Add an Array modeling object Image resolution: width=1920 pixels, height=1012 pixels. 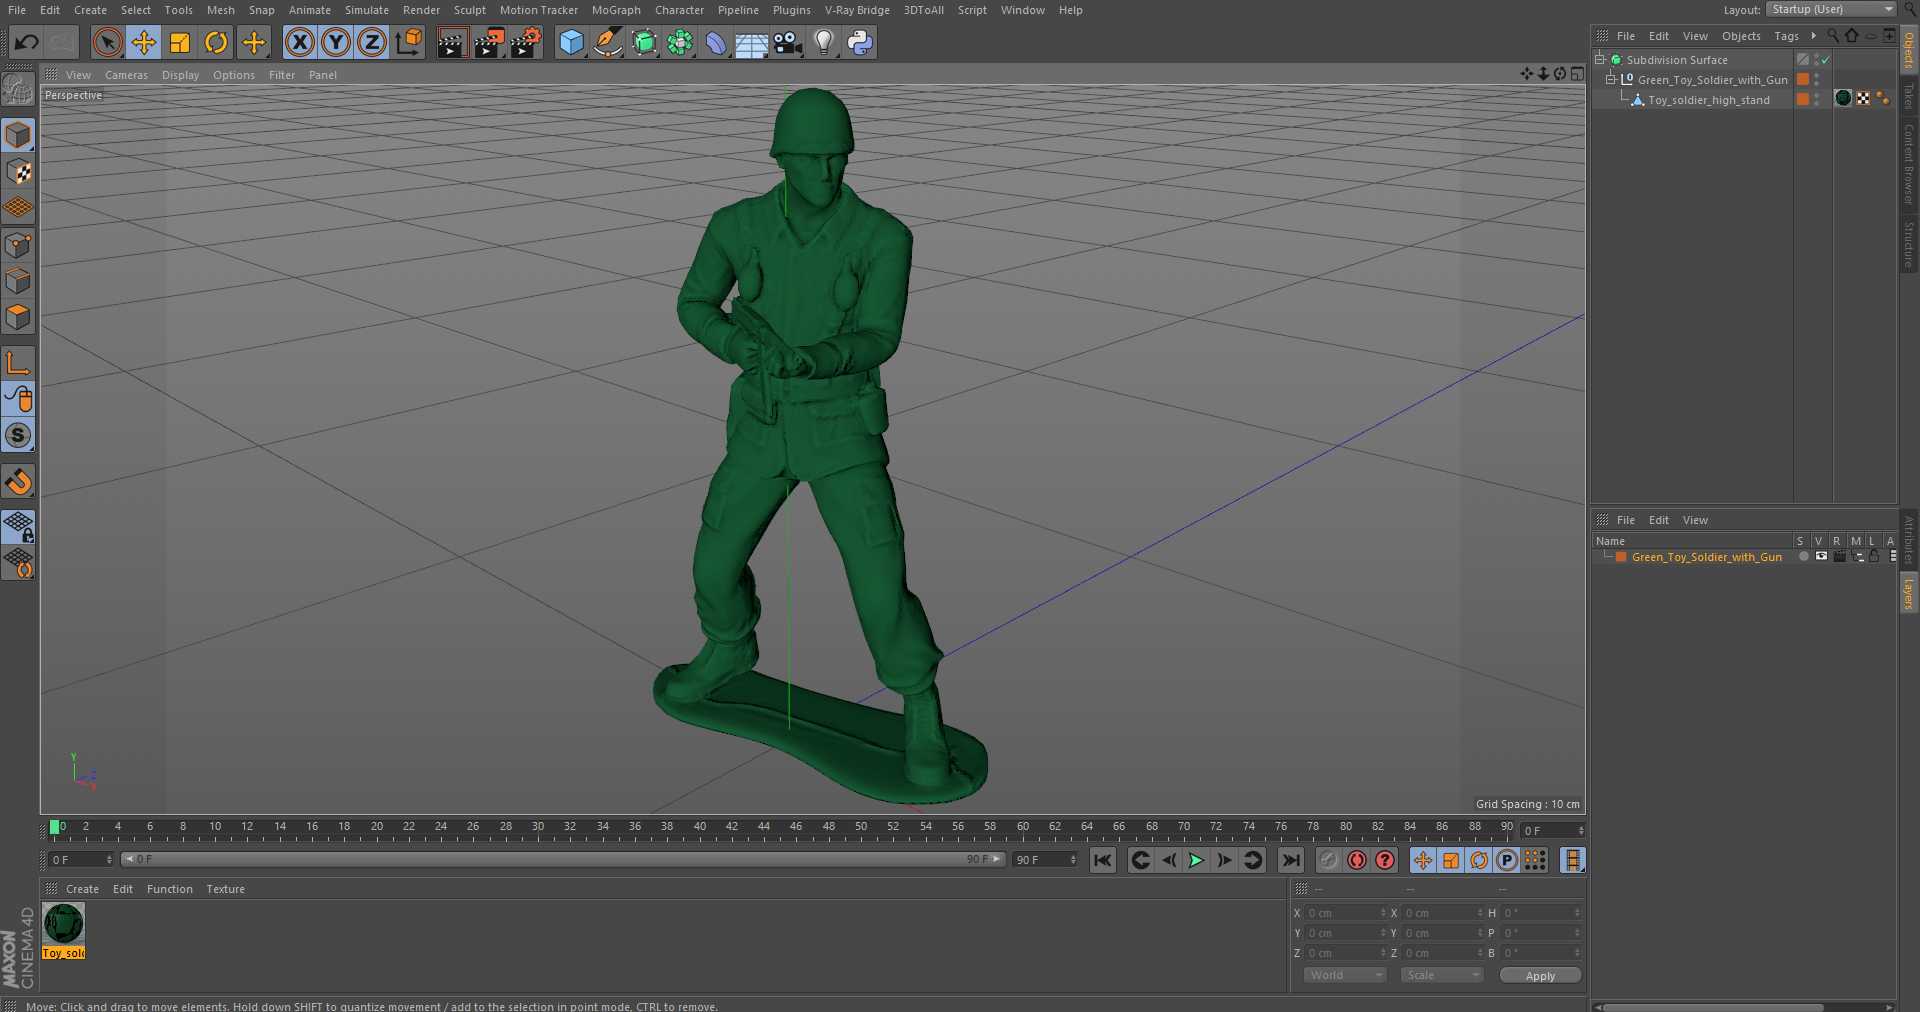coord(680,42)
